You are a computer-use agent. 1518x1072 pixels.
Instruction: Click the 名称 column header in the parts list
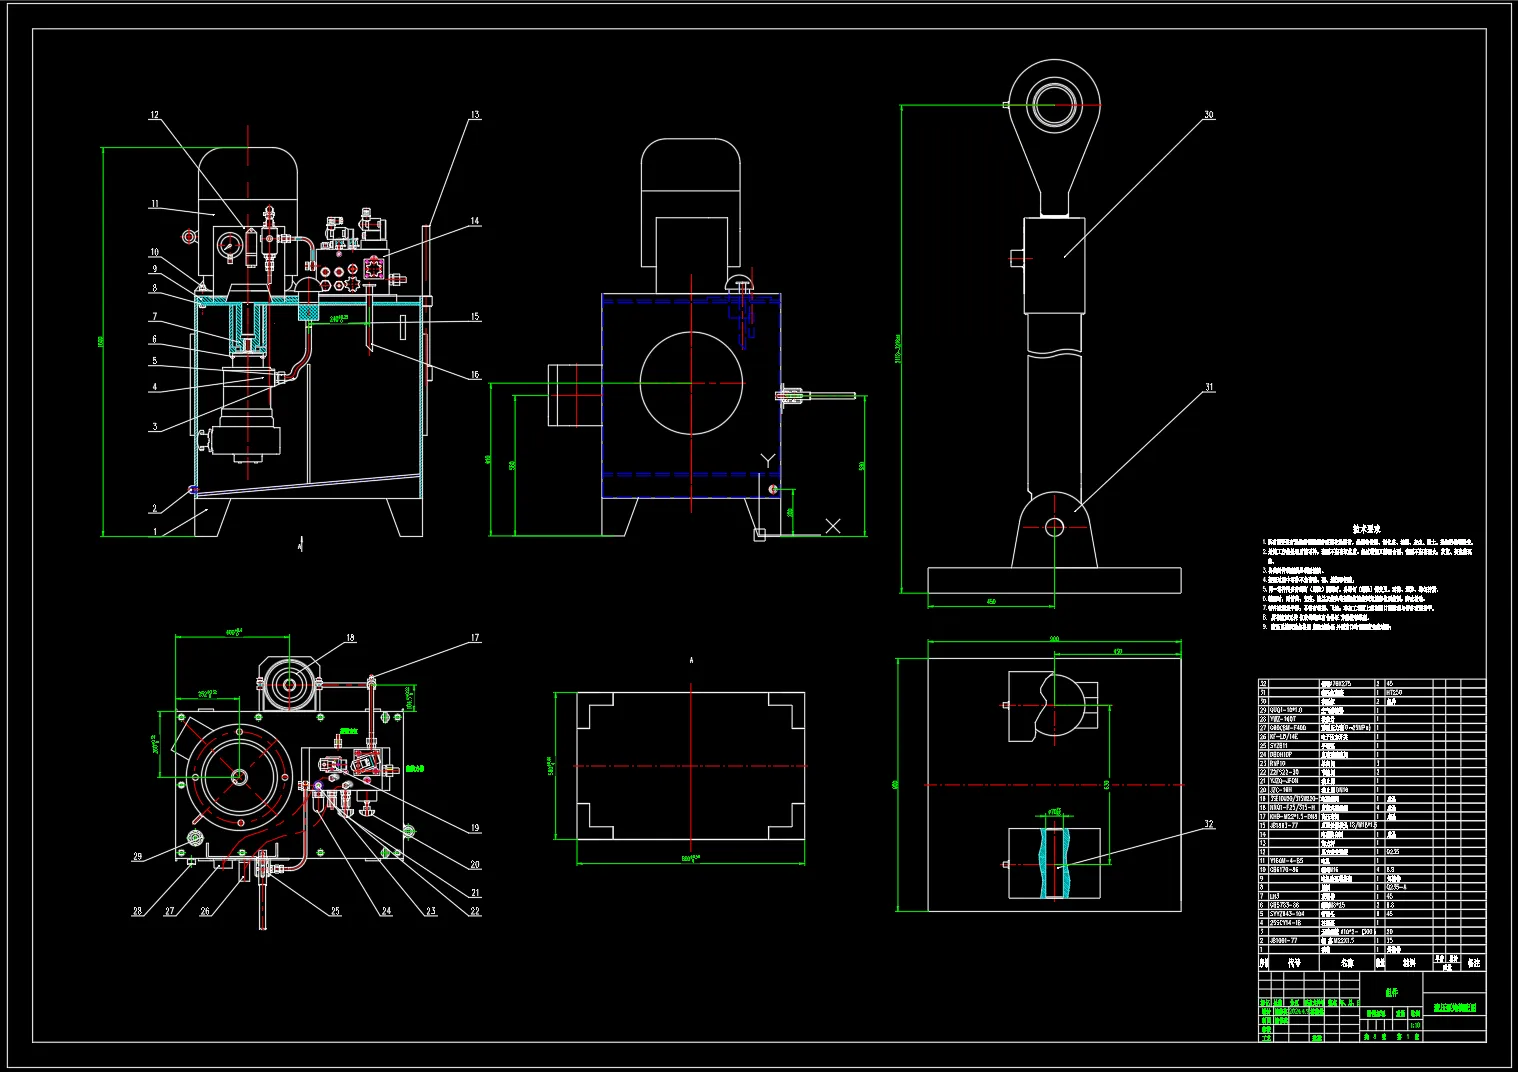tap(1347, 963)
